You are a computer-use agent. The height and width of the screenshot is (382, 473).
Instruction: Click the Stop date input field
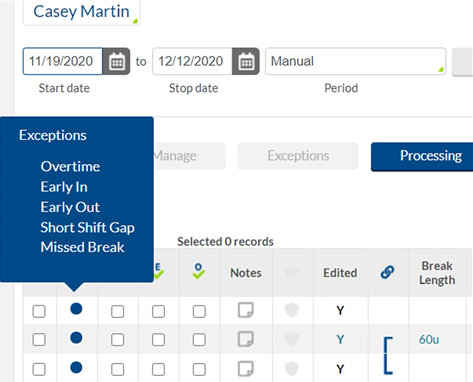(x=192, y=61)
